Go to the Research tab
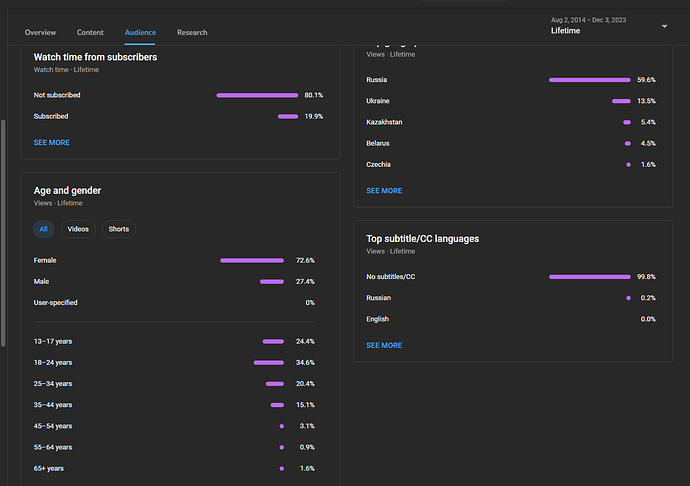 tap(192, 33)
